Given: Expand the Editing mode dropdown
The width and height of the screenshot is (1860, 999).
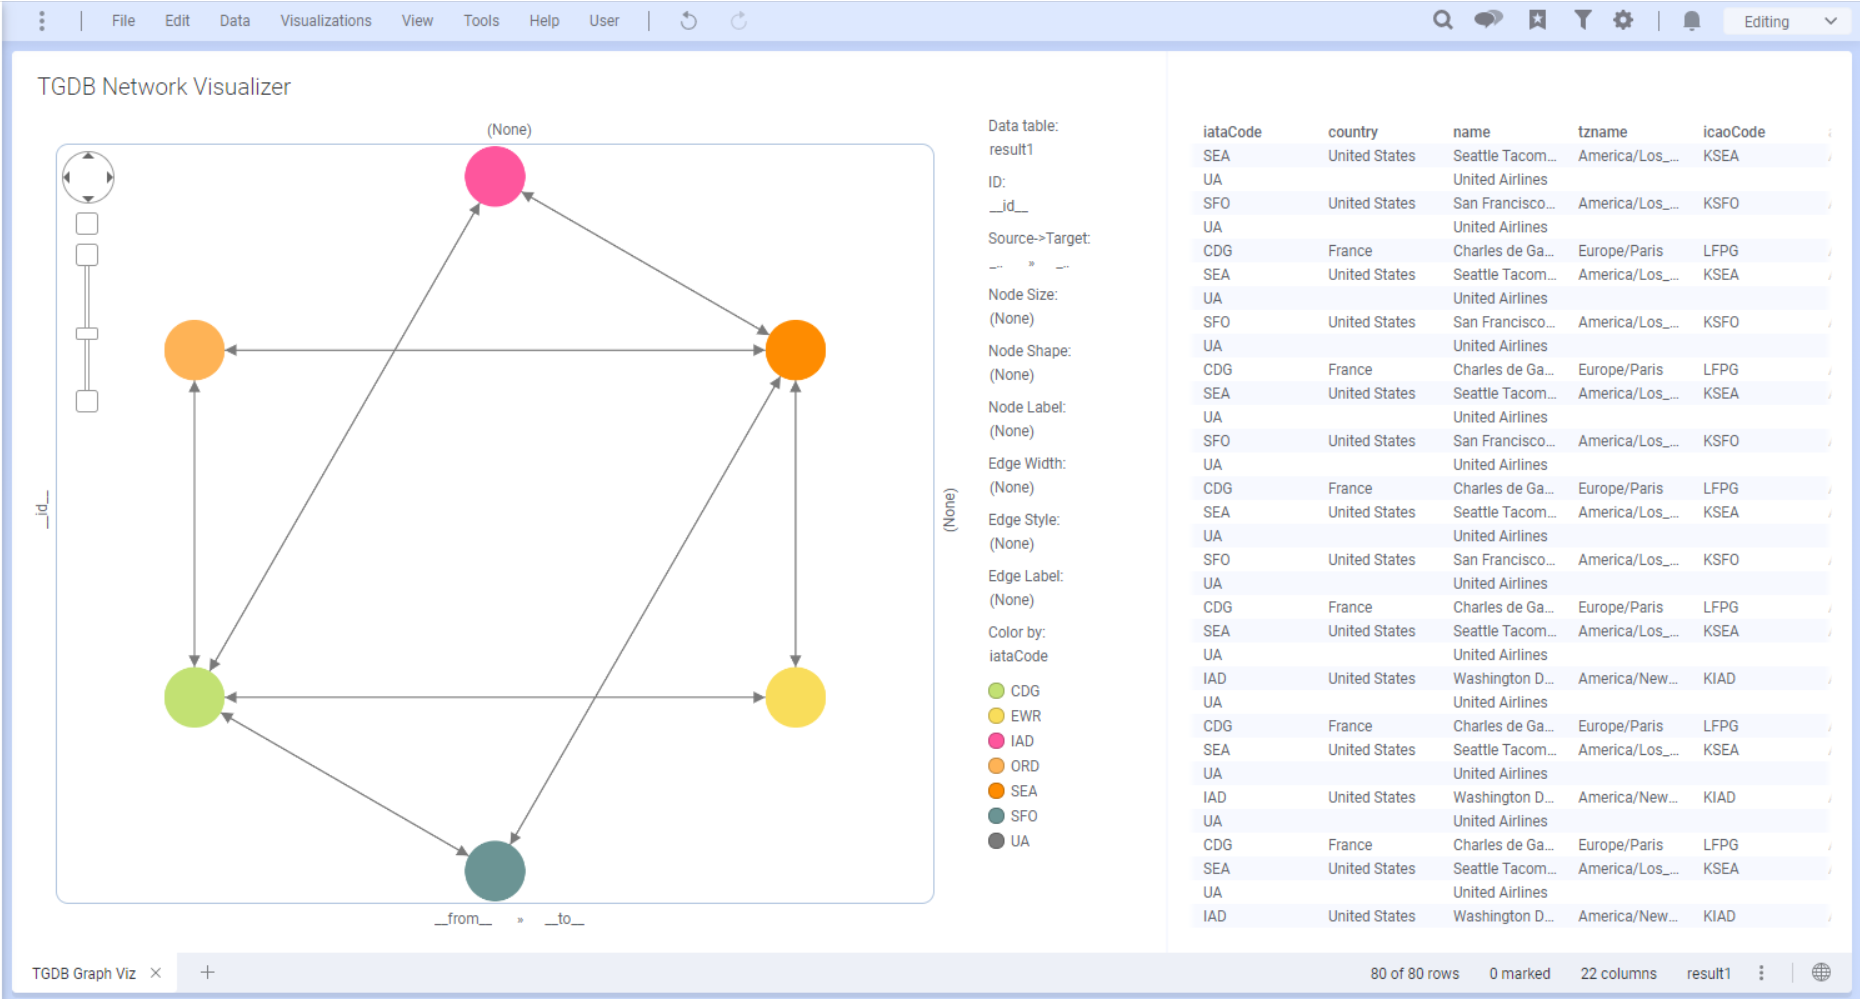Looking at the screenshot, I should [1789, 22].
